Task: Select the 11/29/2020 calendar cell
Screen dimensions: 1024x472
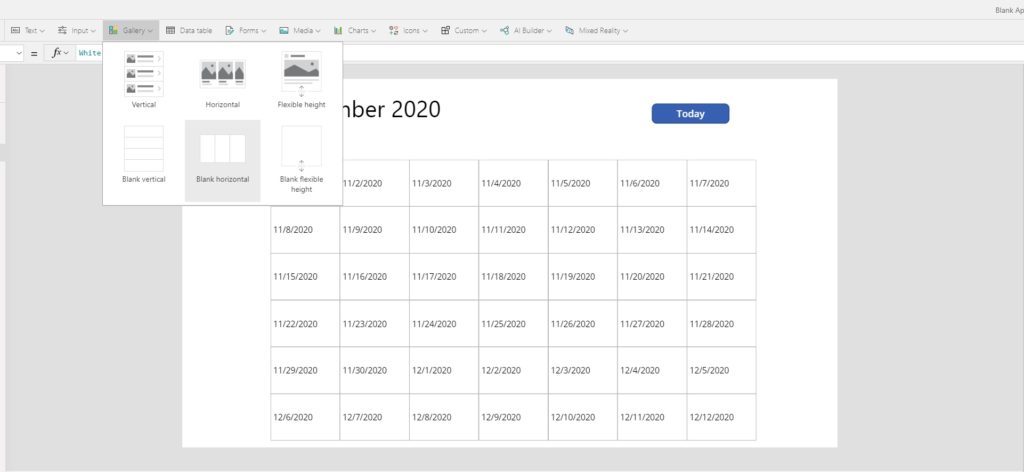Action: click(x=305, y=370)
